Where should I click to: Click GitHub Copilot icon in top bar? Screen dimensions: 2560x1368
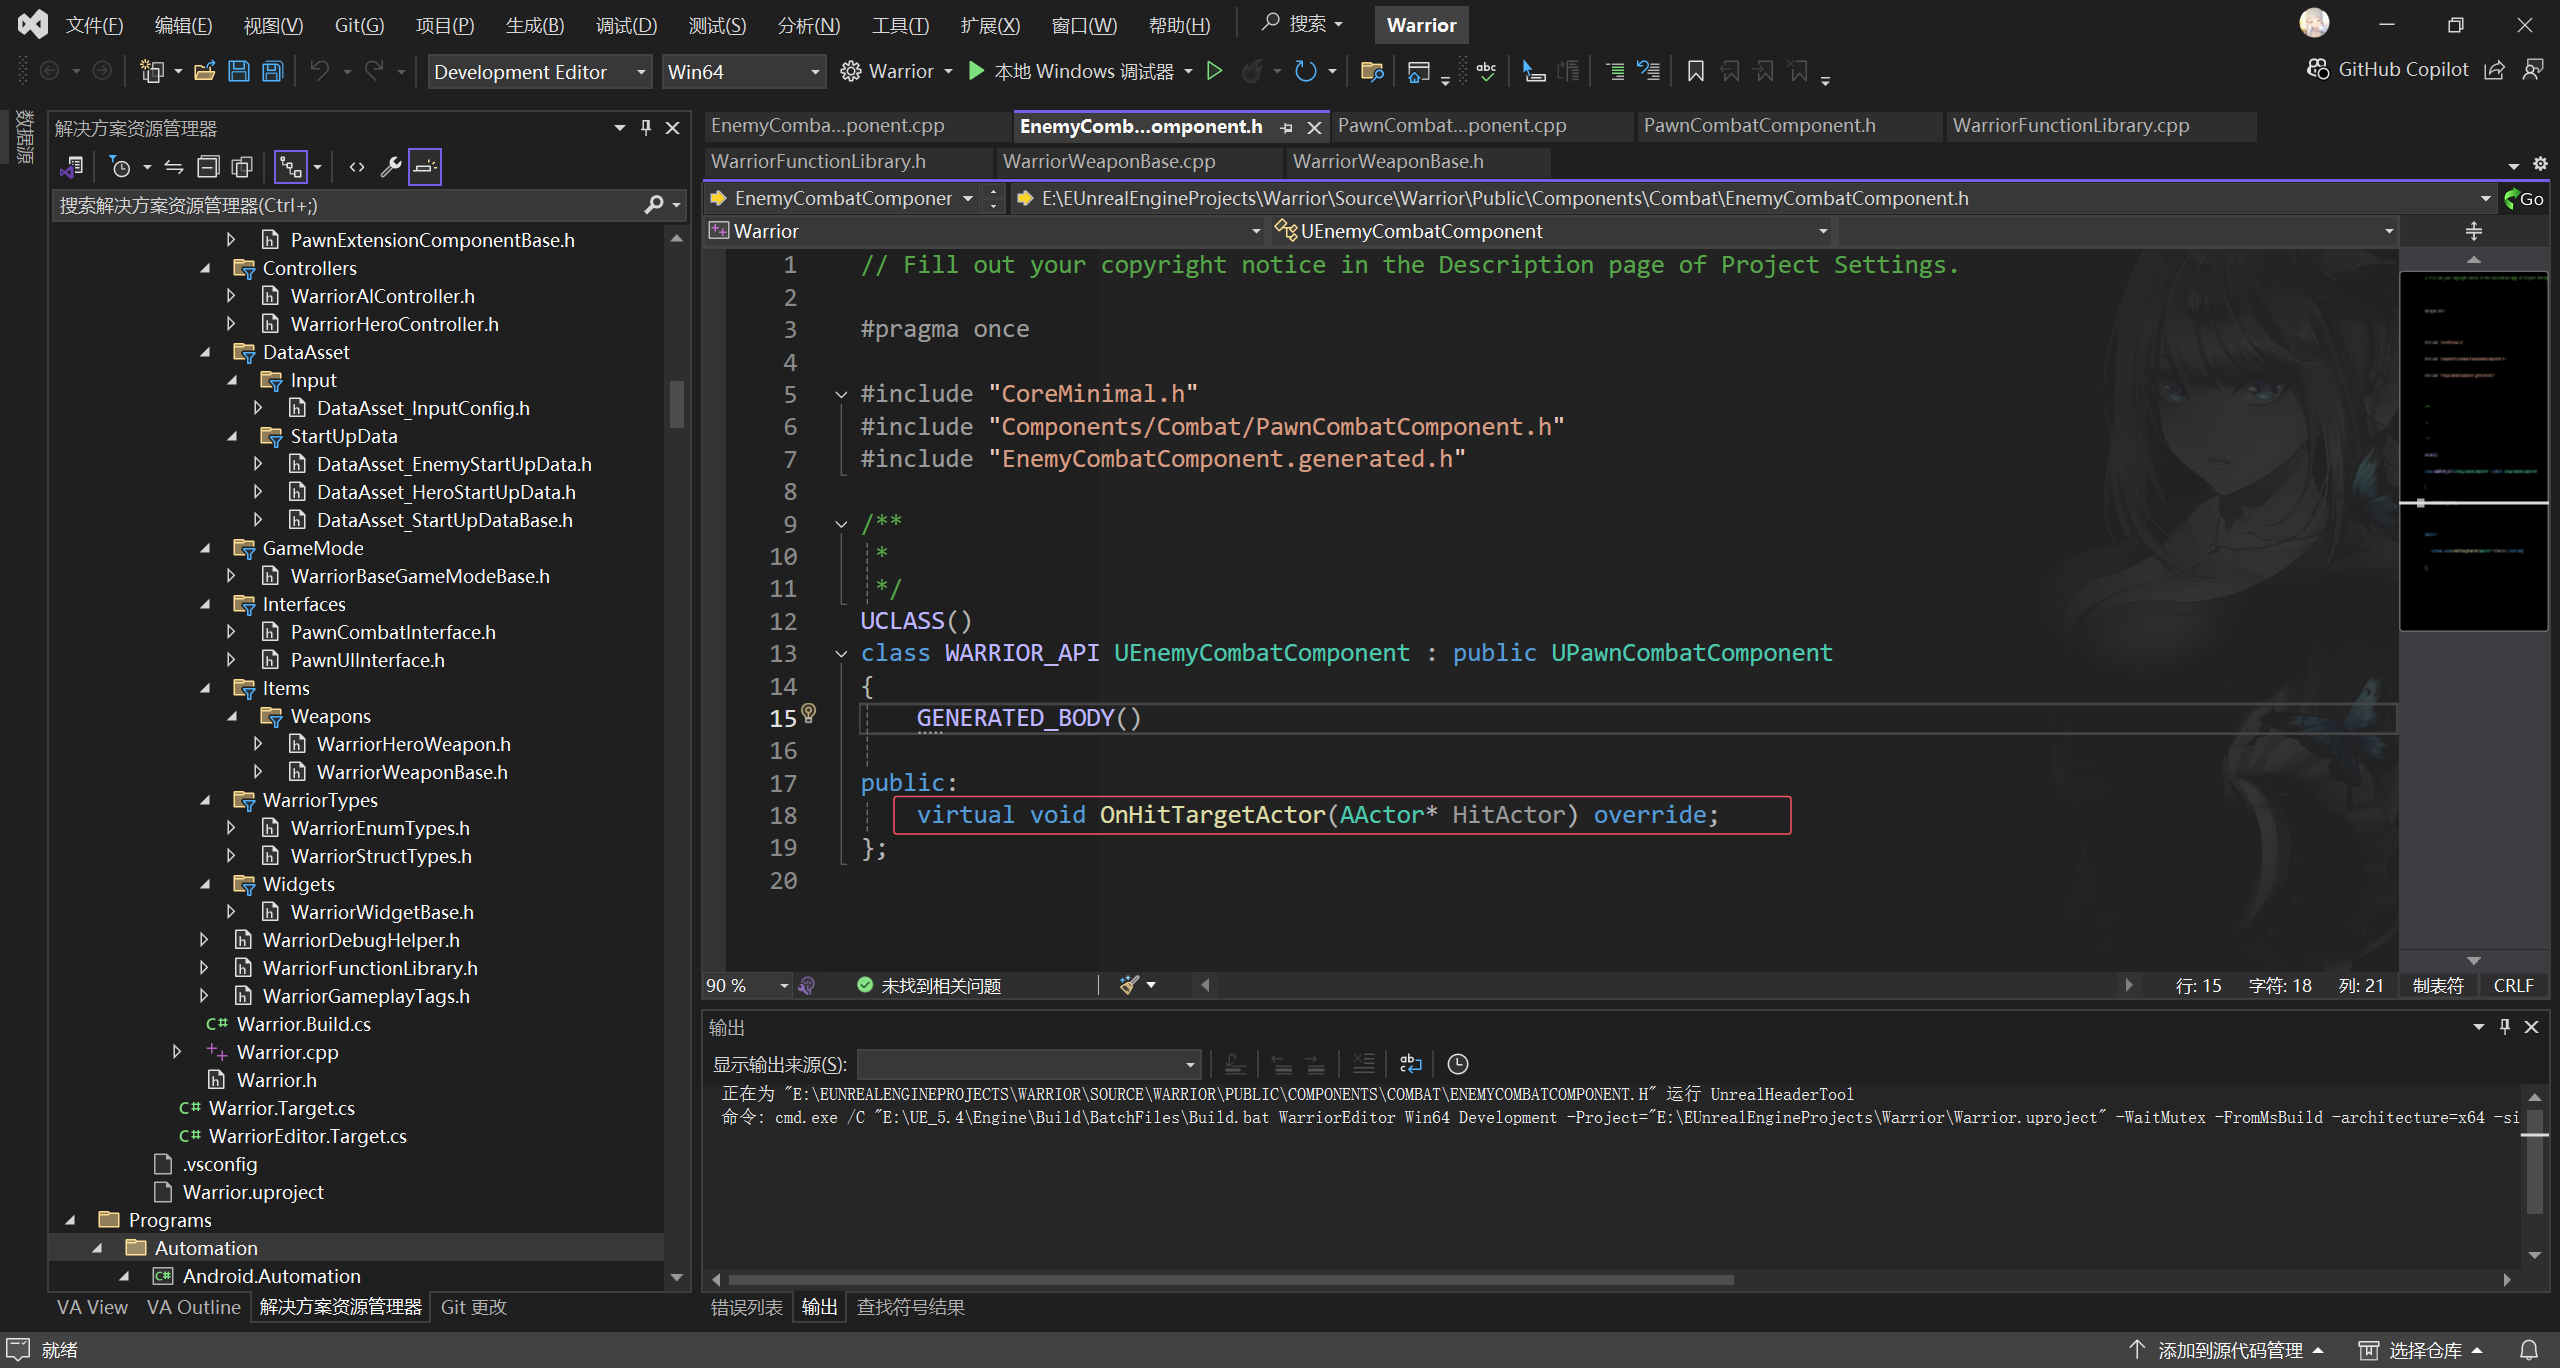[x=2317, y=69]
